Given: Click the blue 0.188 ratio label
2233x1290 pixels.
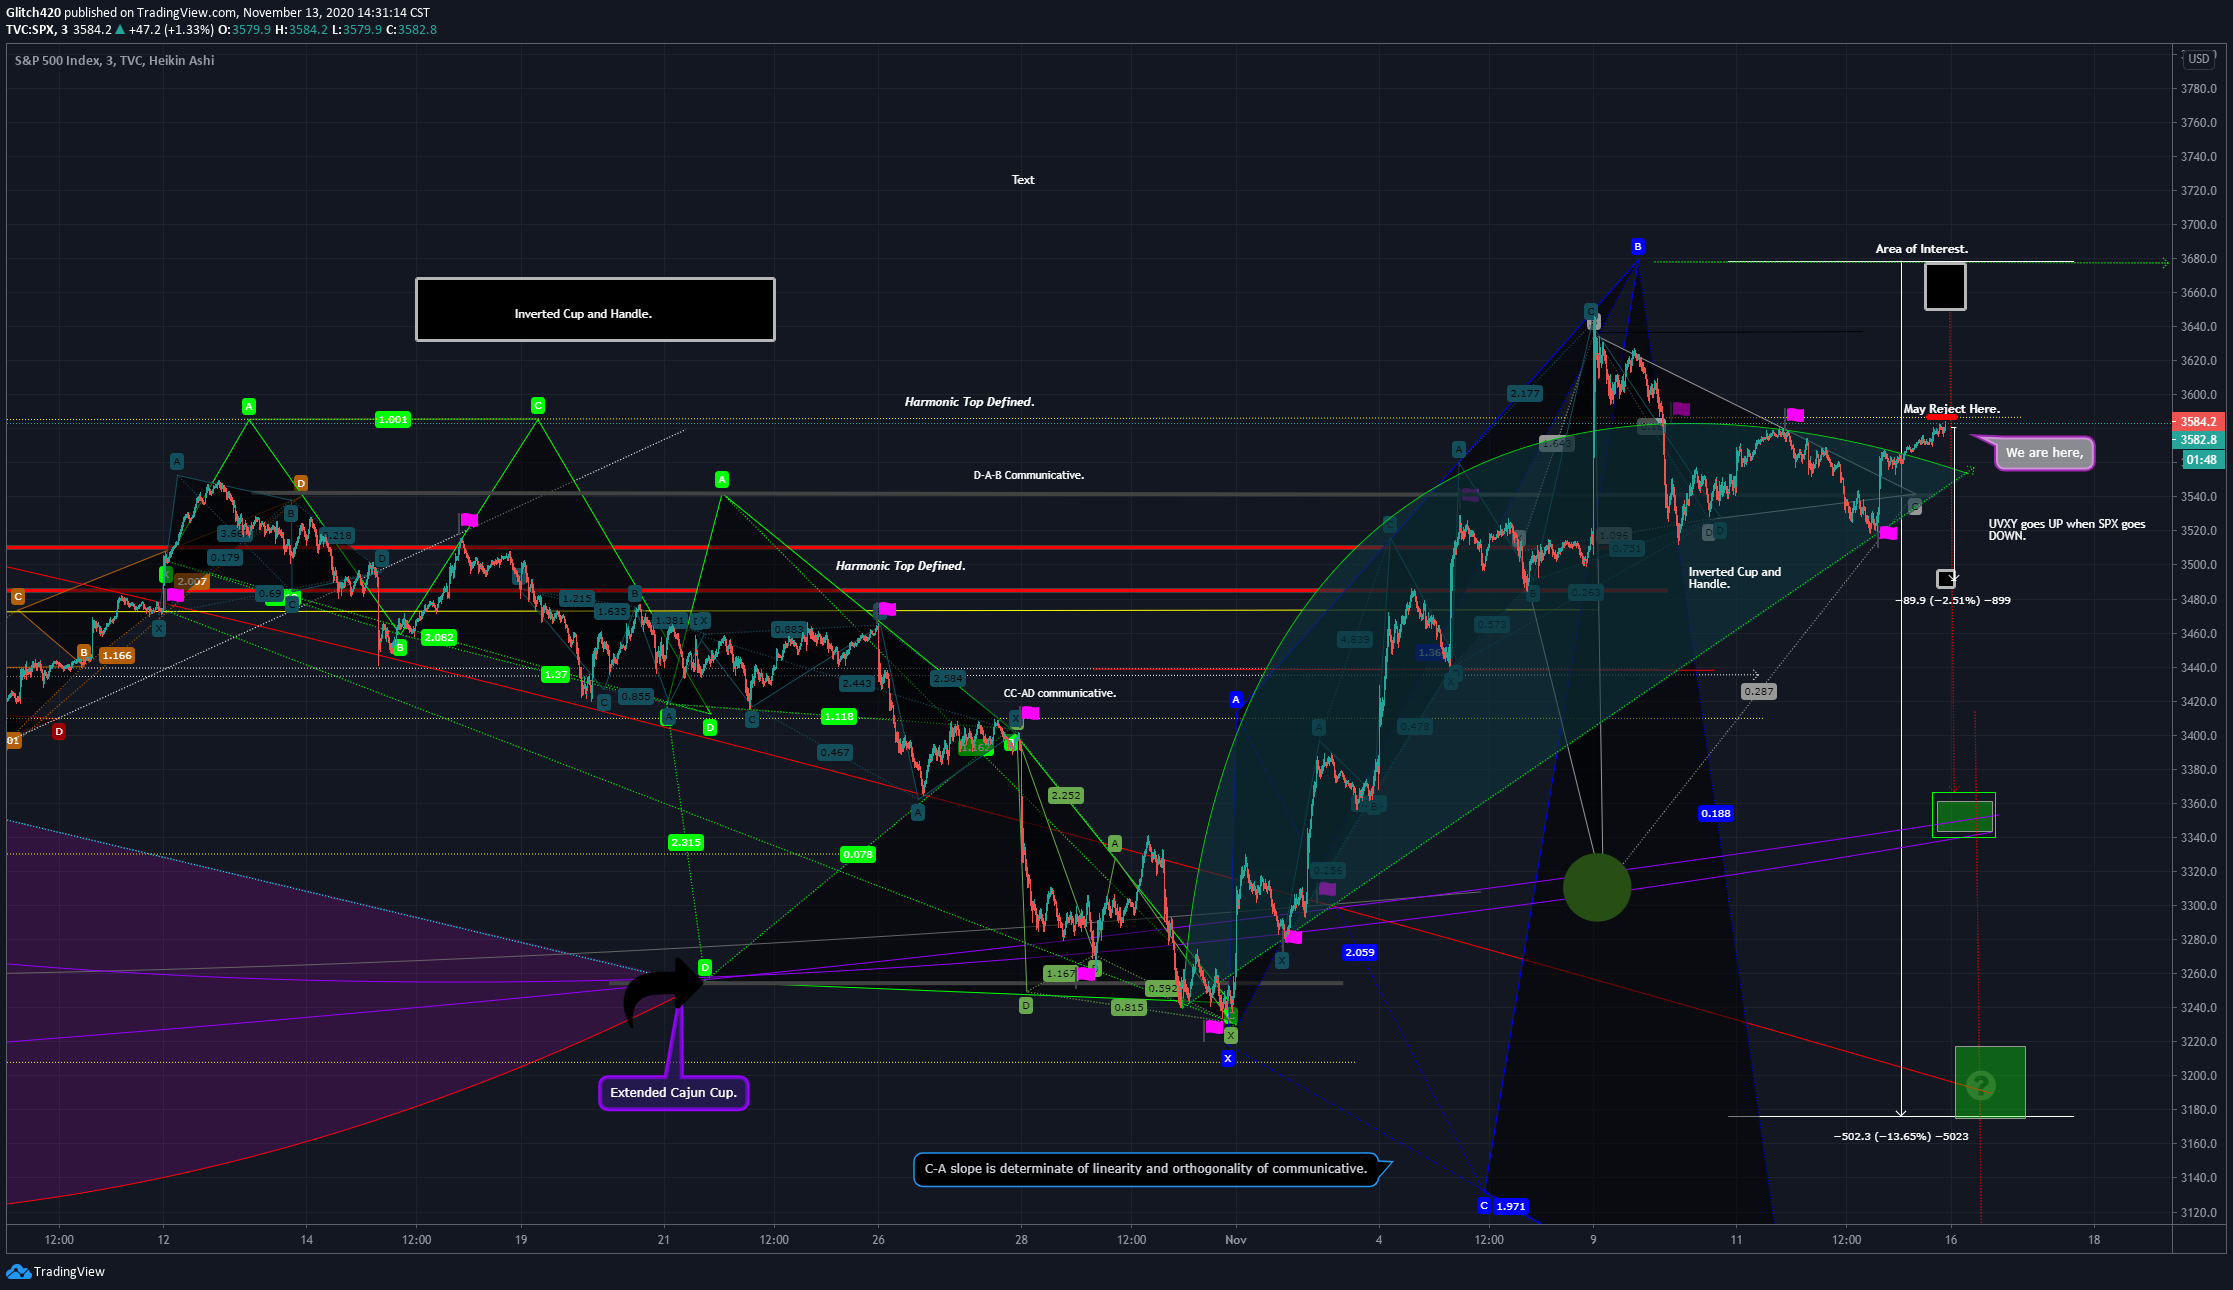Looking at the screenshot, I should point(1716,813).
